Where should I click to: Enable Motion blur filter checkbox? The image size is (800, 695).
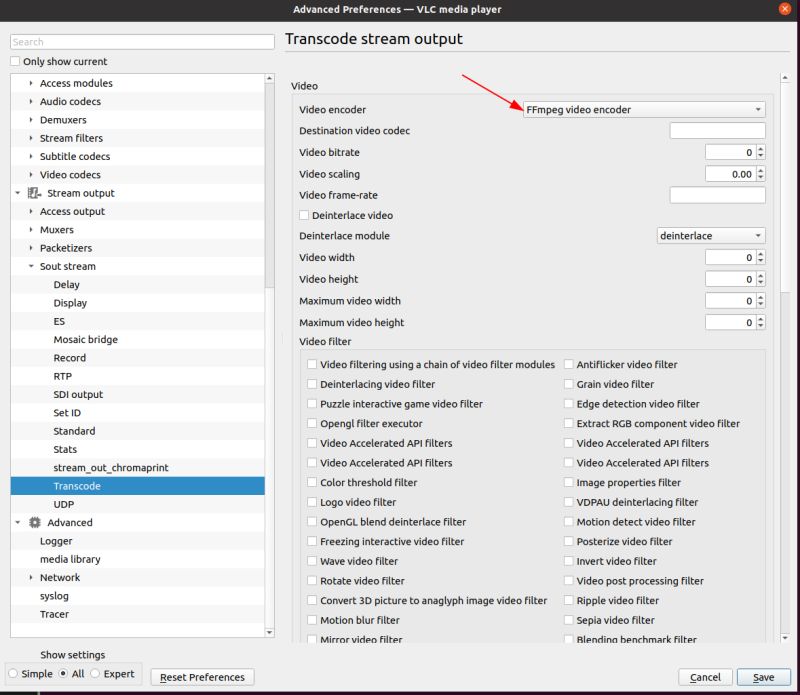pos(312,620)
